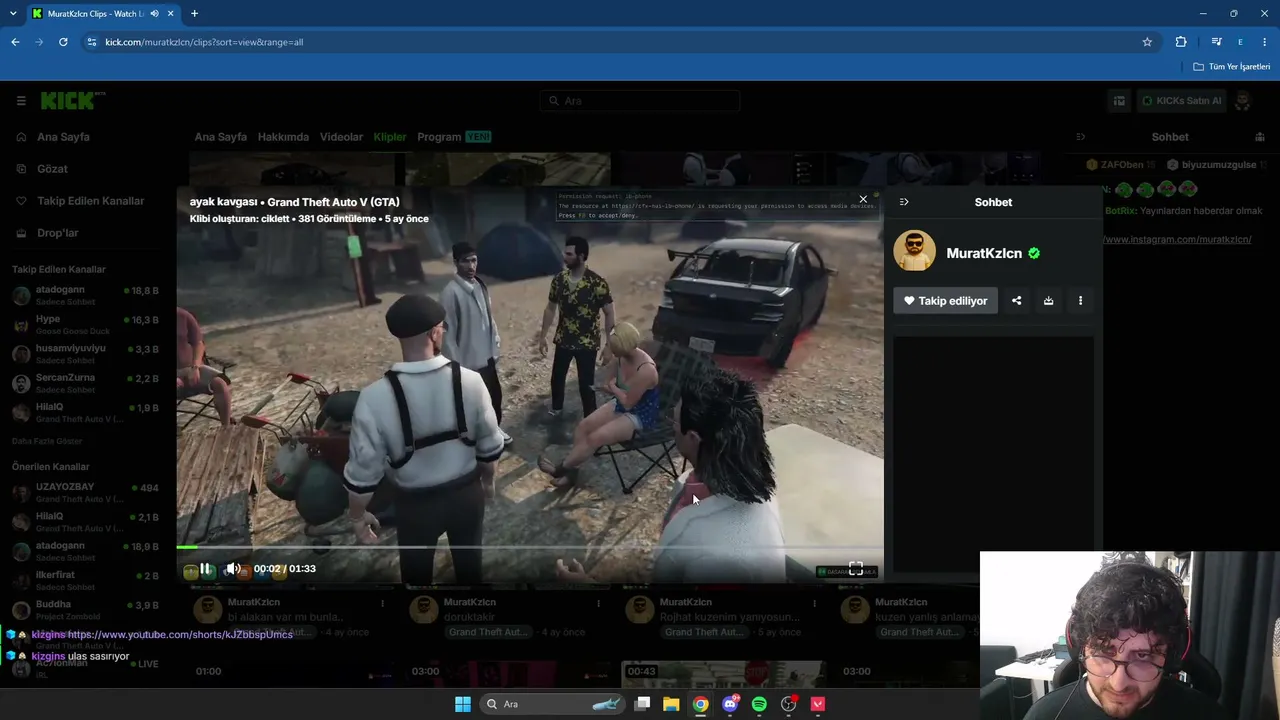Seek along the clip progress bar
The image size is (1280, 720).
pos(530,547)
